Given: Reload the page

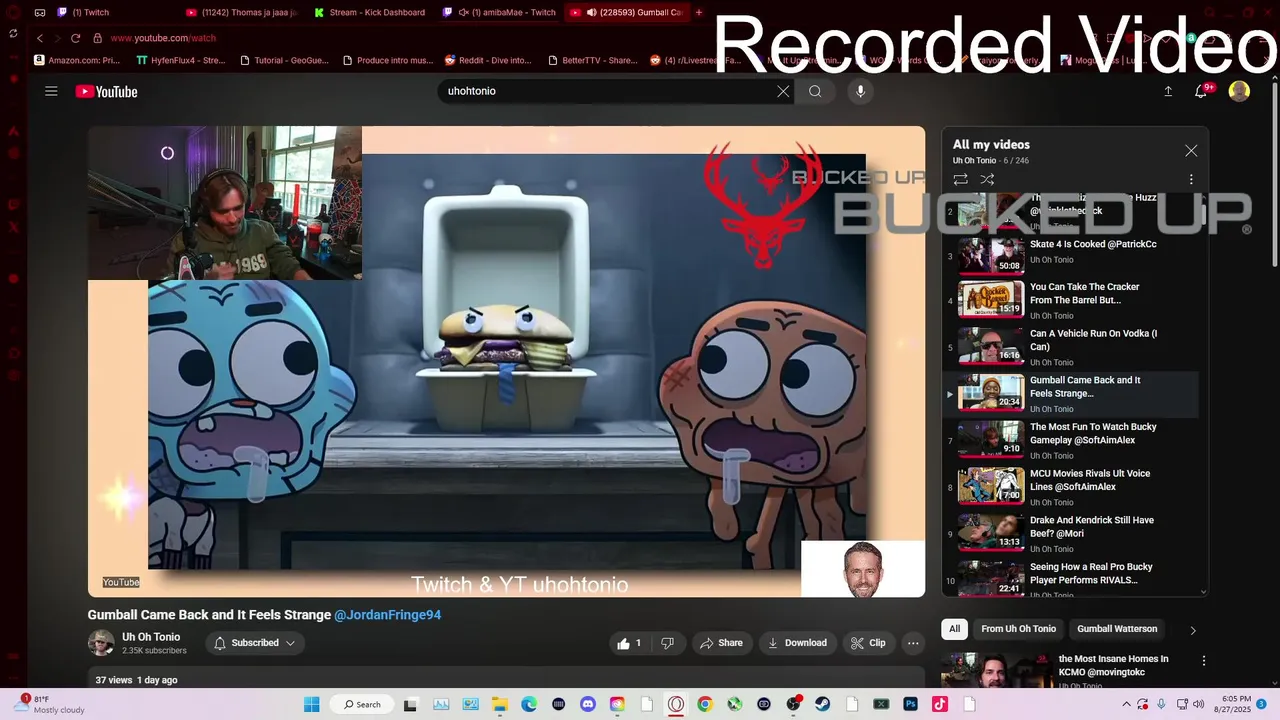Looking at the screenshot, I should [x=75, y=38].
